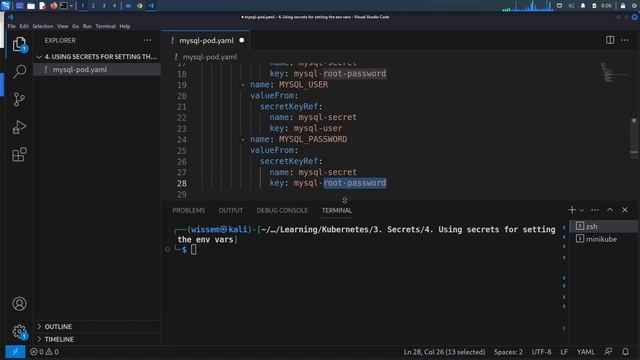Switch to the PROBLEMS panel tab
Image resolution: width=640 pixels, height=360 pixels.
(x=189, y=210)
